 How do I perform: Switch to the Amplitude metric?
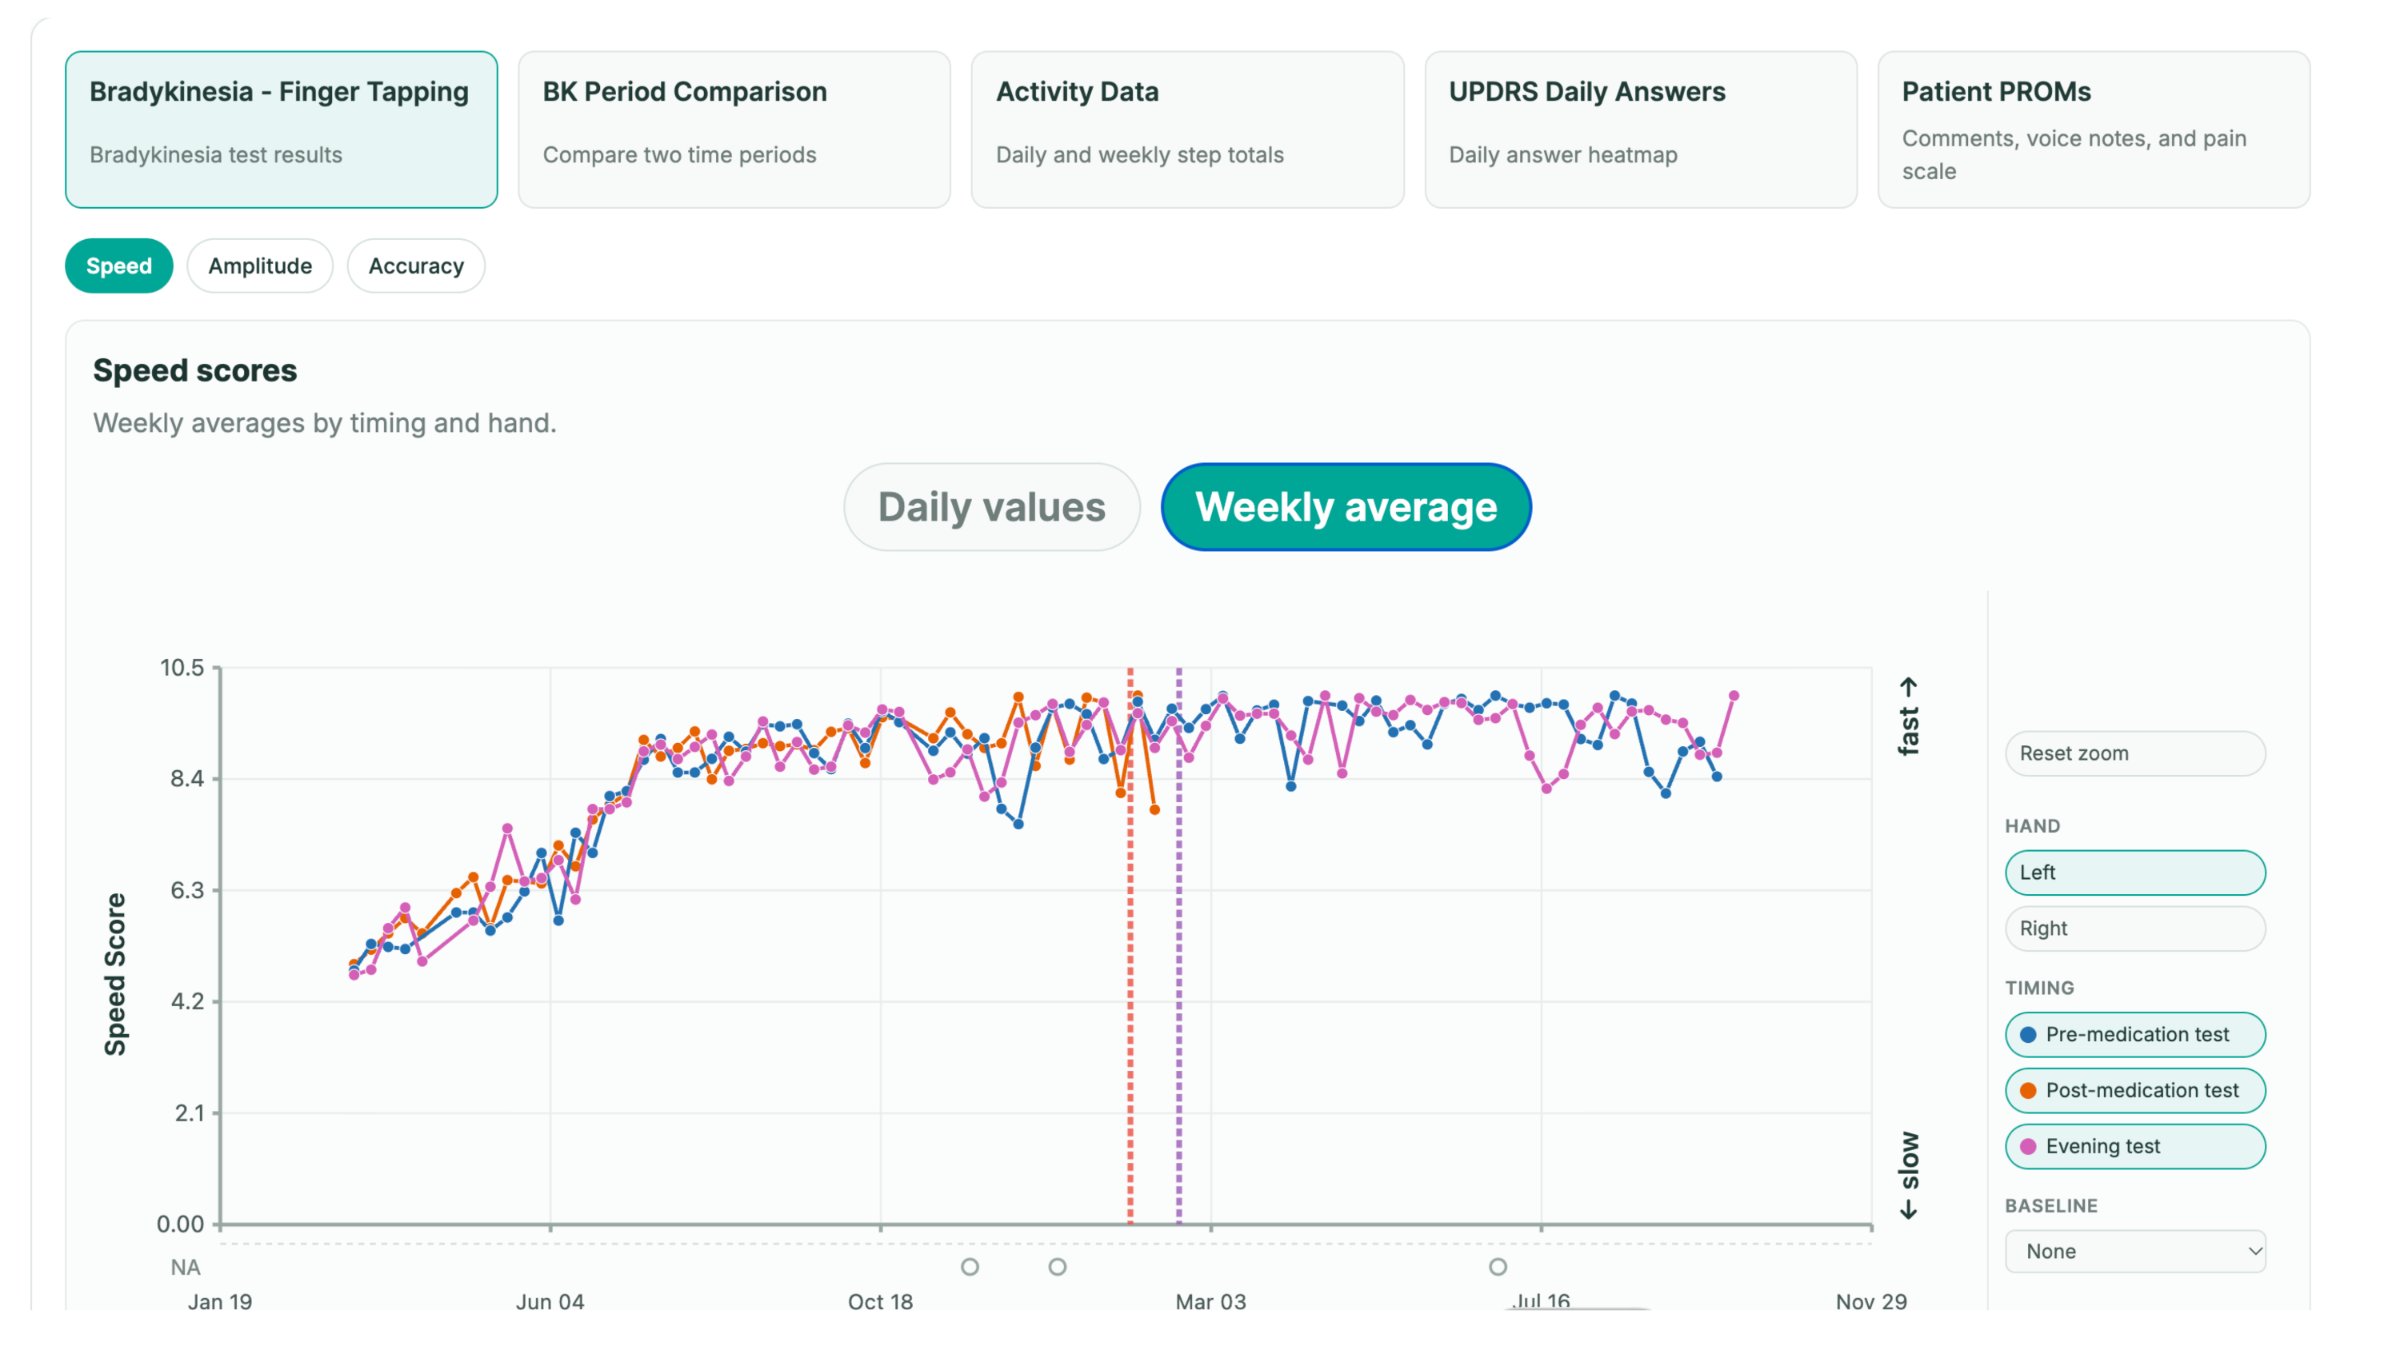pos(260,266)
